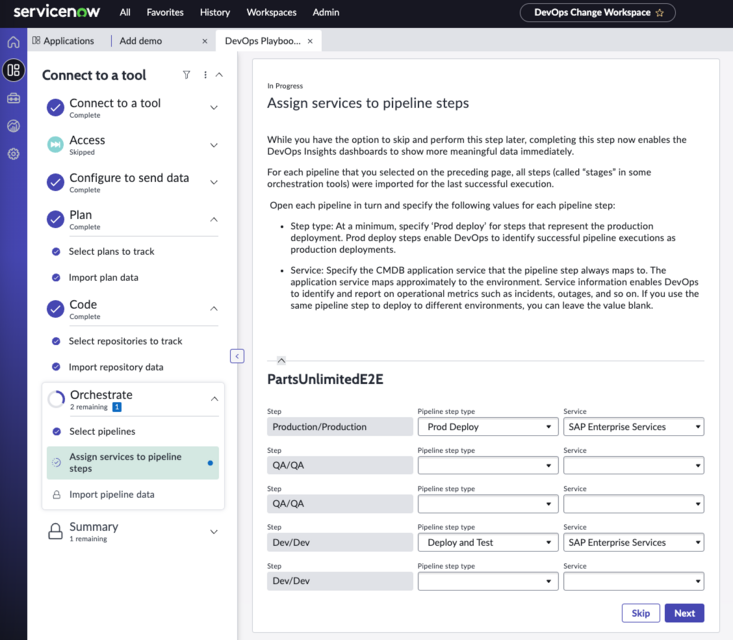Click the Code complete checkmark icon
Viewport: 733px width, 640px height.
(55, 309)
